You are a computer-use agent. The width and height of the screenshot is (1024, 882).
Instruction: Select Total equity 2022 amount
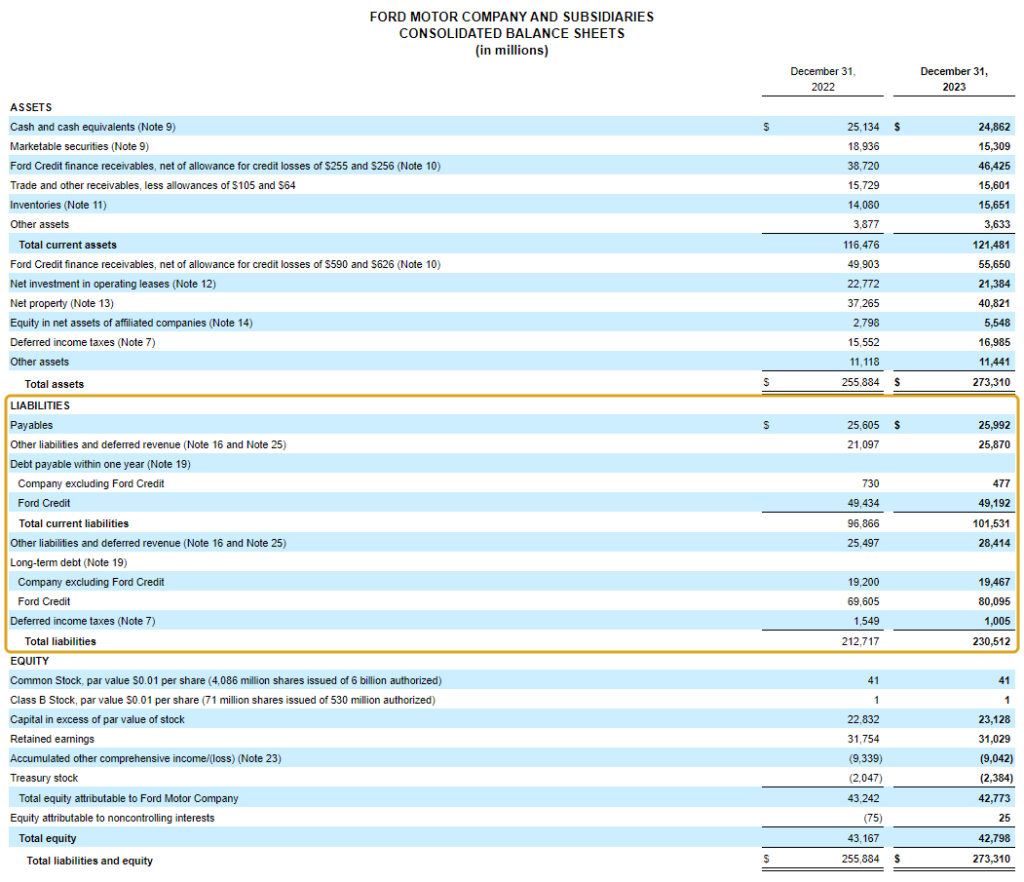(x=863, y=838)
